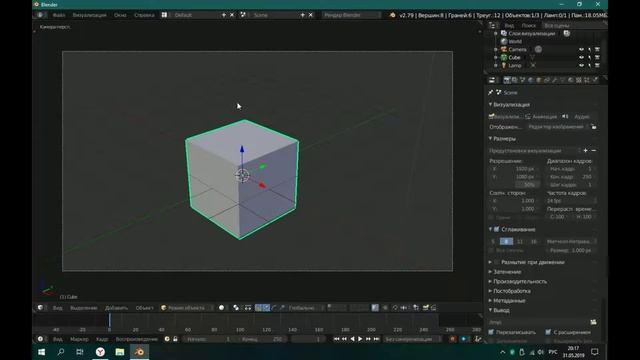Click the end frame 250 field in timeline
The width and height of the screenshot is (640, 360).
tap(261, 339)
